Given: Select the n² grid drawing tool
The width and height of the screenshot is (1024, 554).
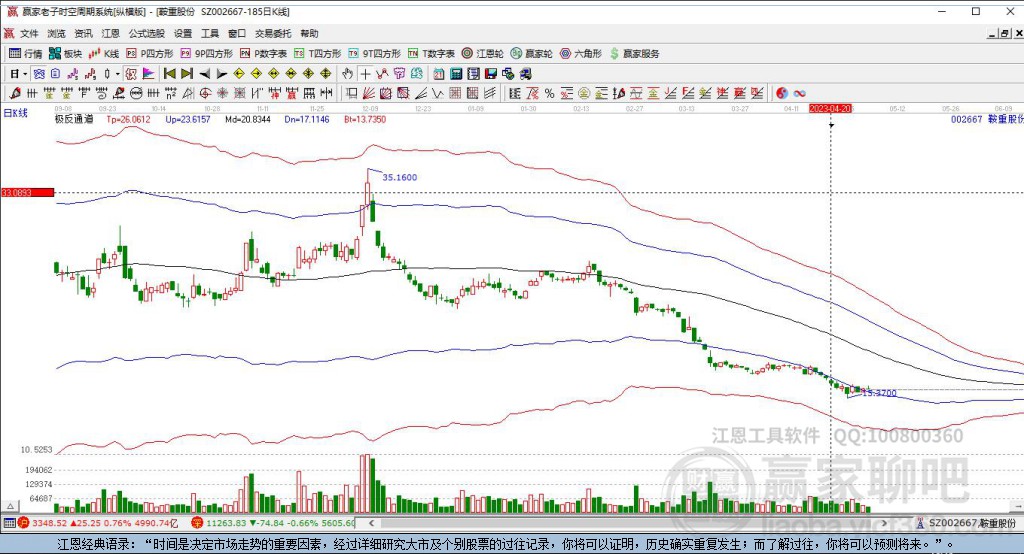Looking at the screenshot, I should tap(170, 93).
